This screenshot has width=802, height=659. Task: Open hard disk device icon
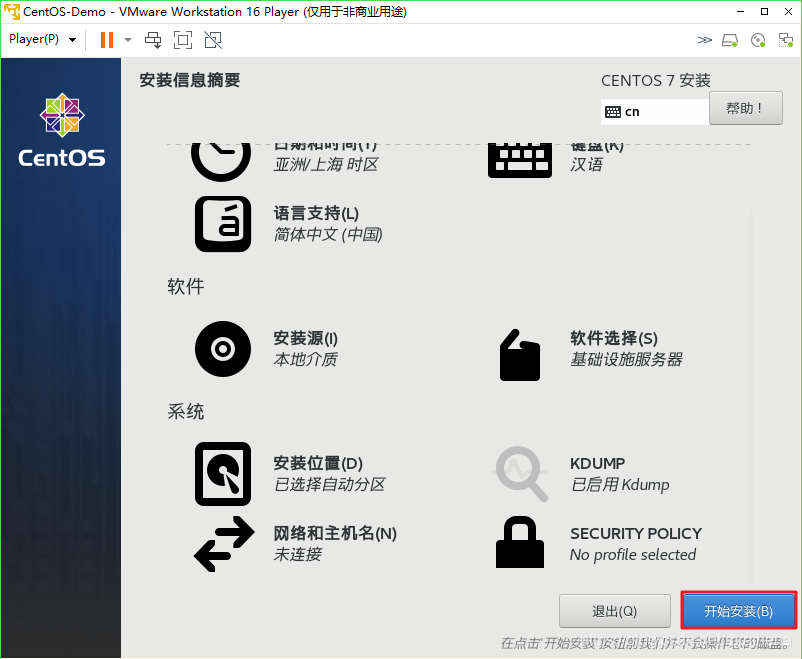pos(730,40)
